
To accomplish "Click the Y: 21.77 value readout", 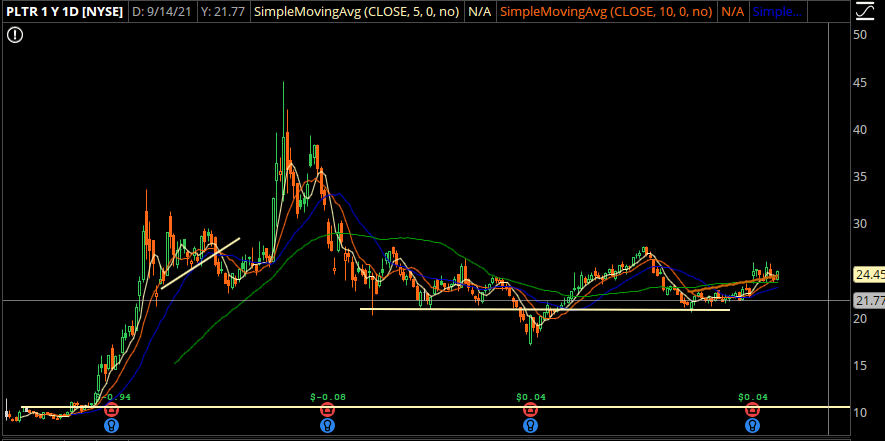I will 225,11.
